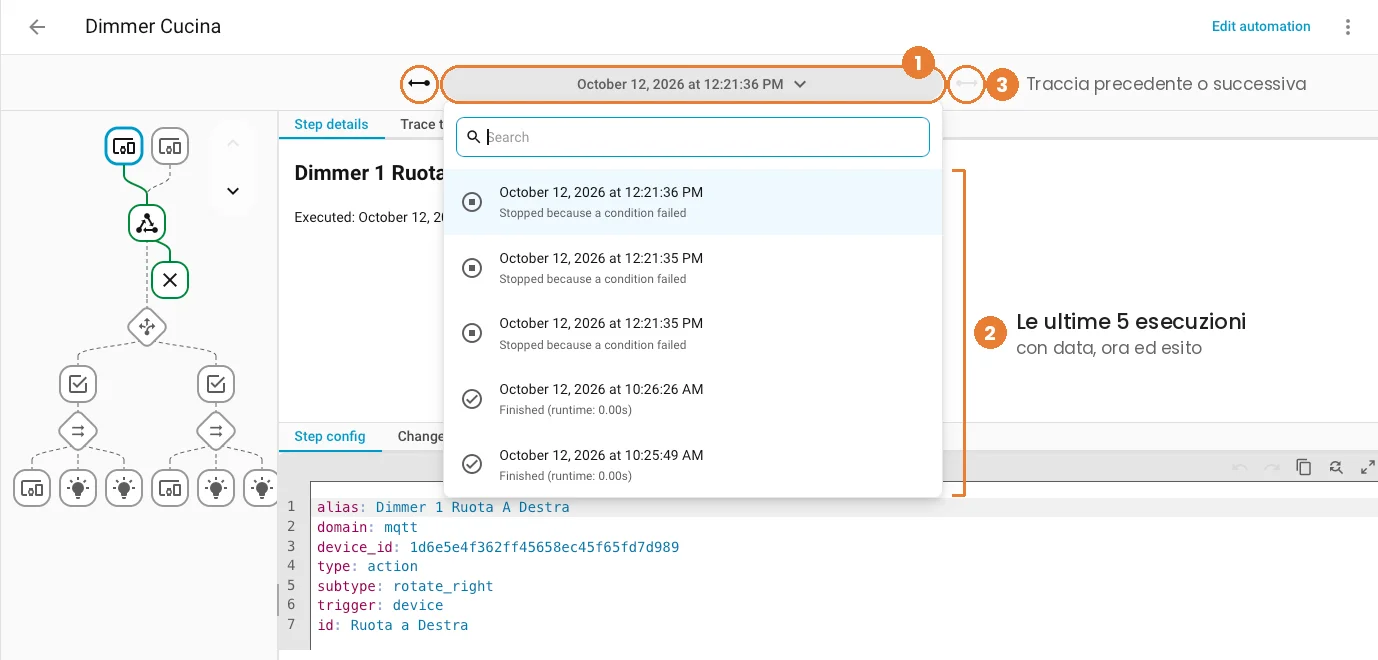This screenshot has height=660, width=1378.
Task: Click the Edit automation link
Action: [x=1261, y=27]
